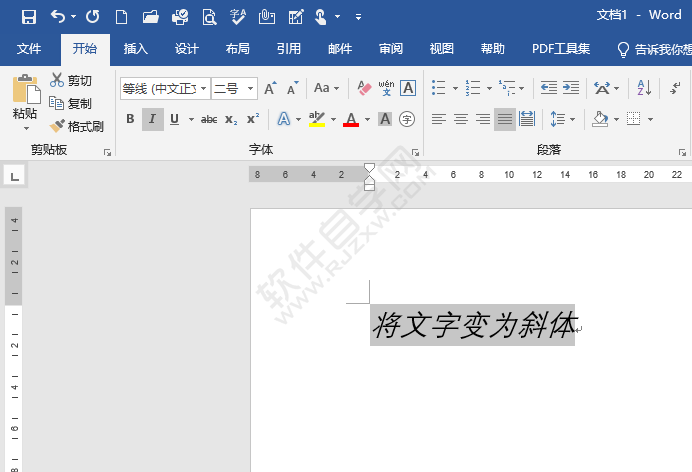Open underline style dropdown arrow
692x472 pixels.
[192, 119]
